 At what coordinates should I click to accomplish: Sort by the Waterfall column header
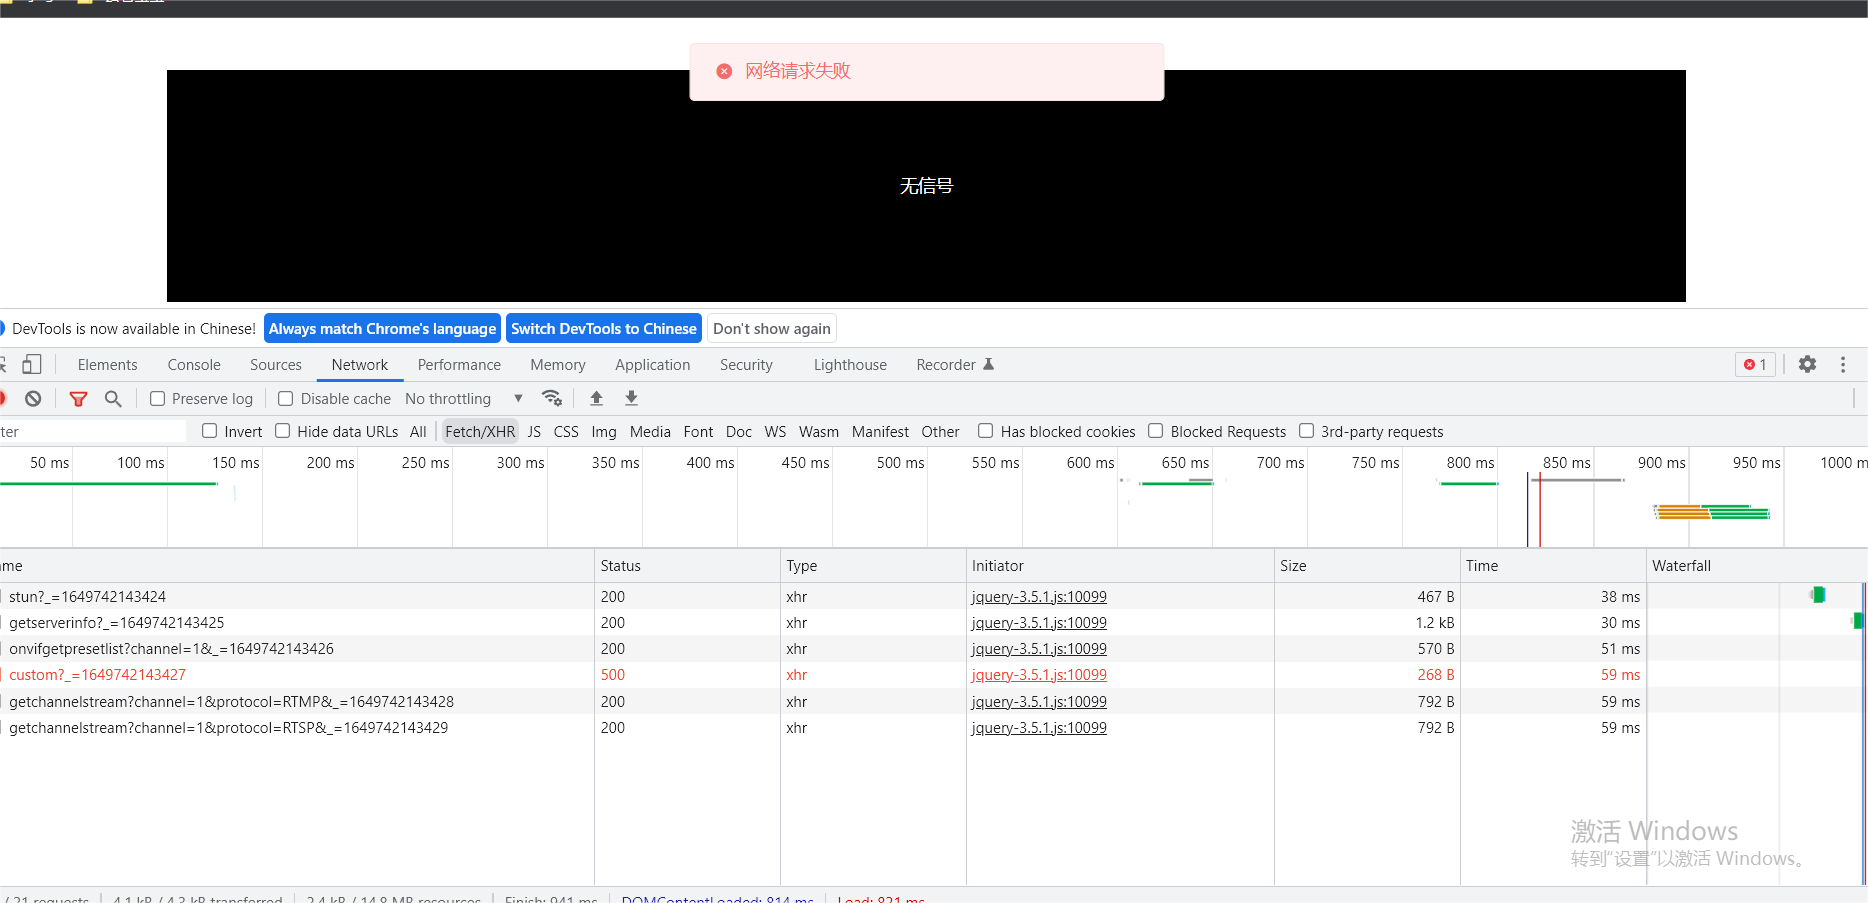click(x=1757, y=565)
